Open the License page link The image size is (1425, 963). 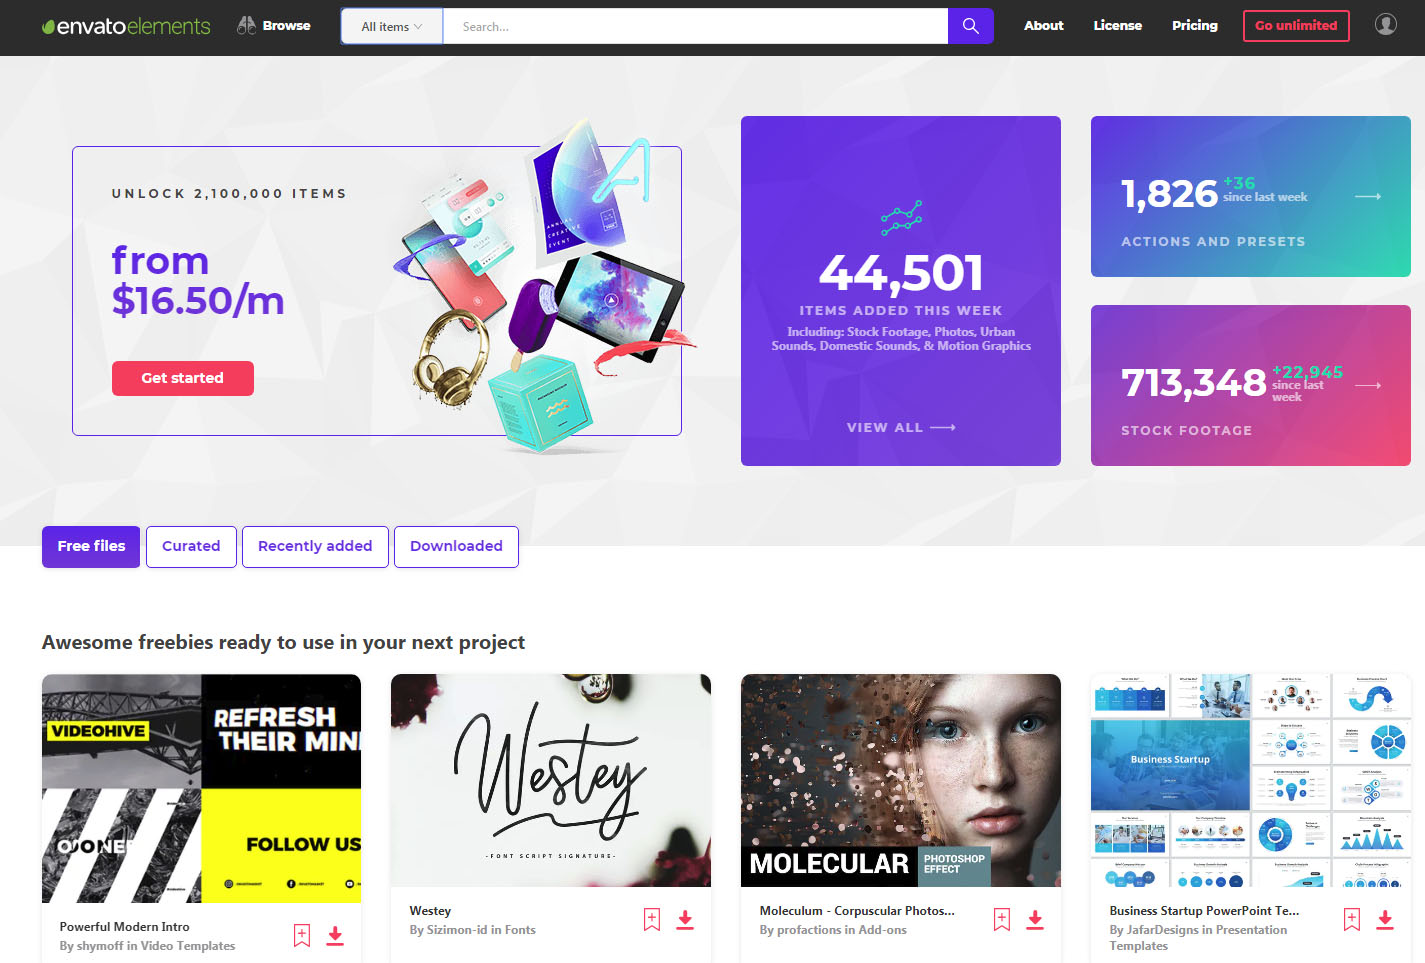(1117, 26)
